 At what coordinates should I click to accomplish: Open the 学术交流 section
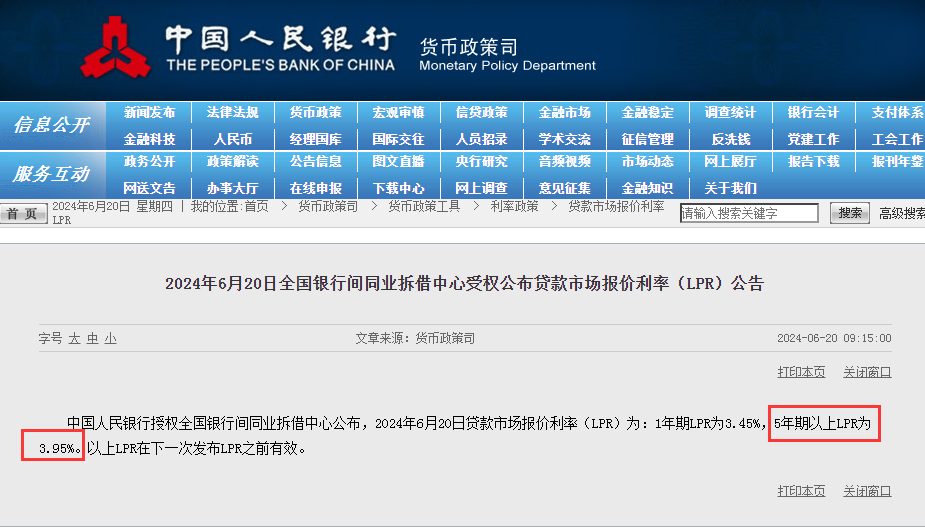565,139
